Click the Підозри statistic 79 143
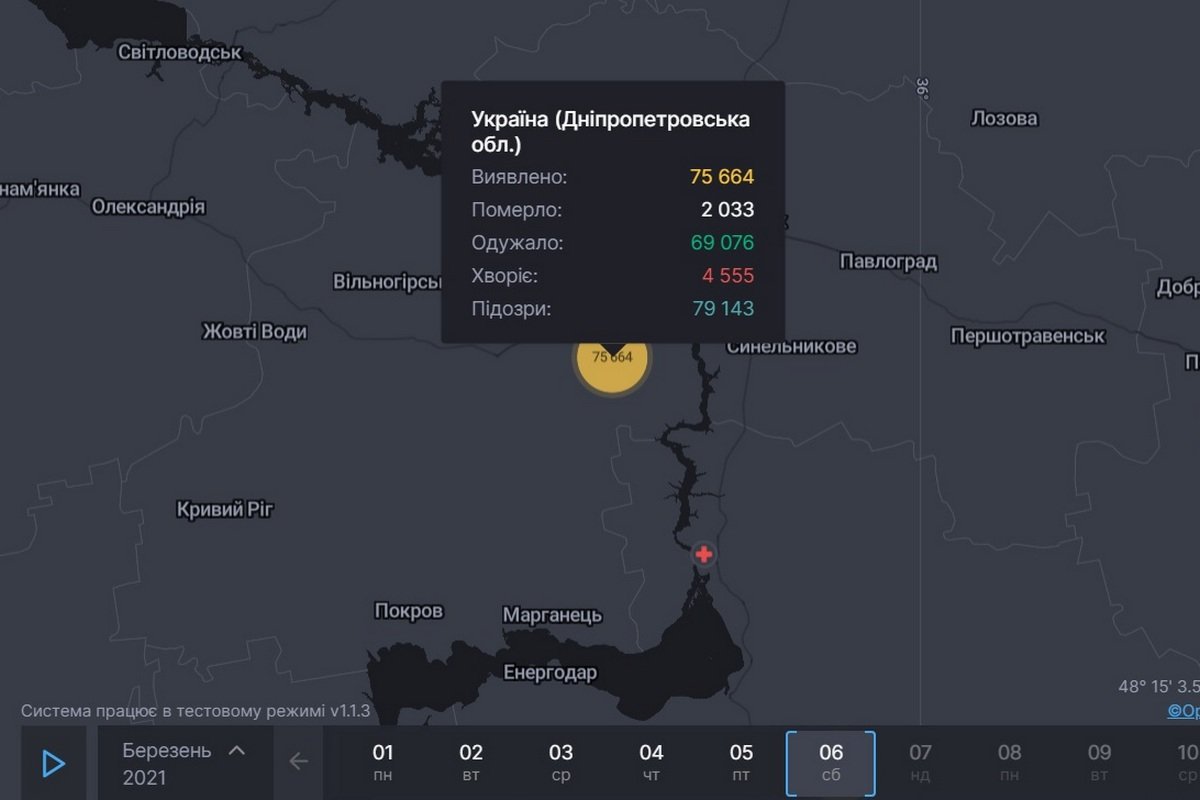1200x800 pixels. [x=723, y=308]
